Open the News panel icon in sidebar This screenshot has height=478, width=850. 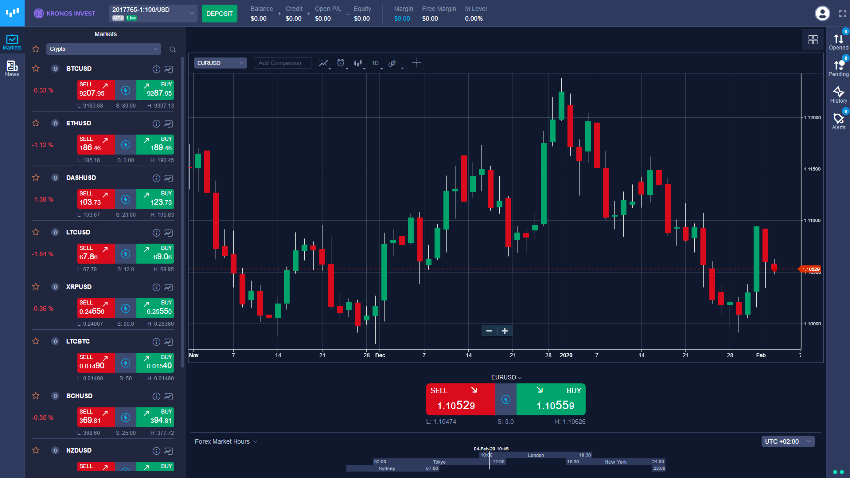(12, 68)
